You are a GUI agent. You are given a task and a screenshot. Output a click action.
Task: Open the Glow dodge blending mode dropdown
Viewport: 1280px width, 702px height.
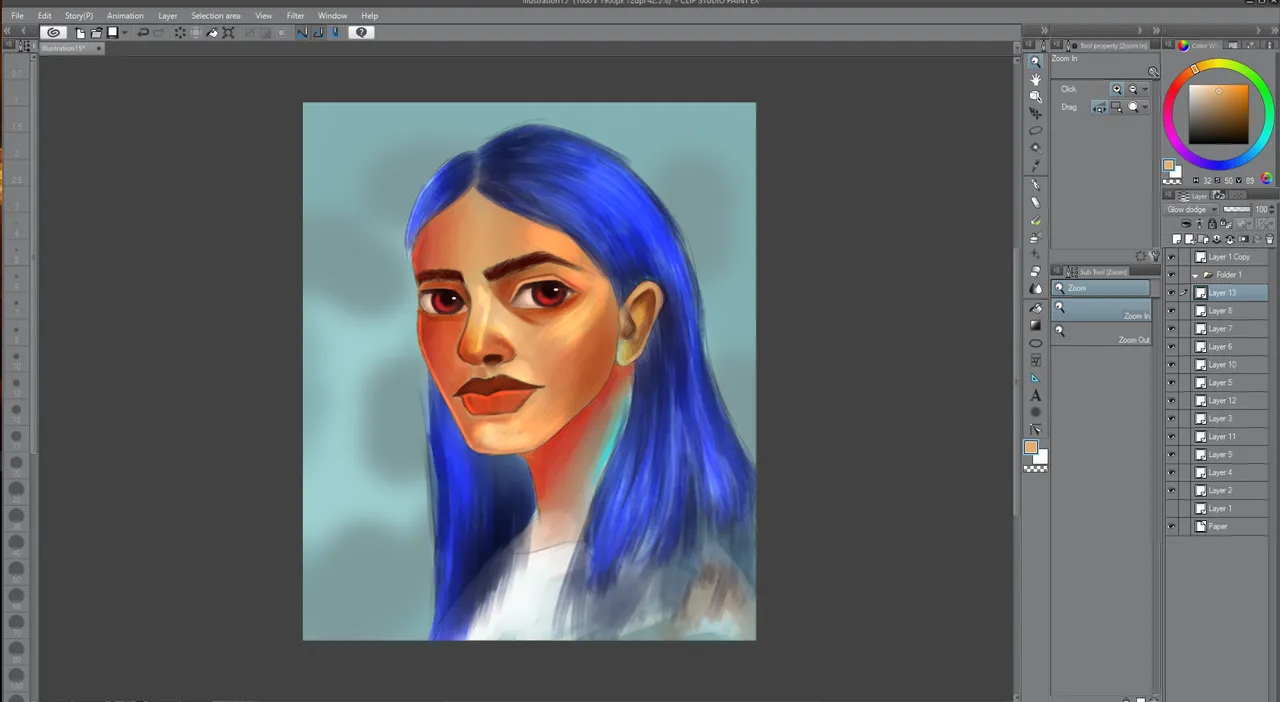(1192, 210)
